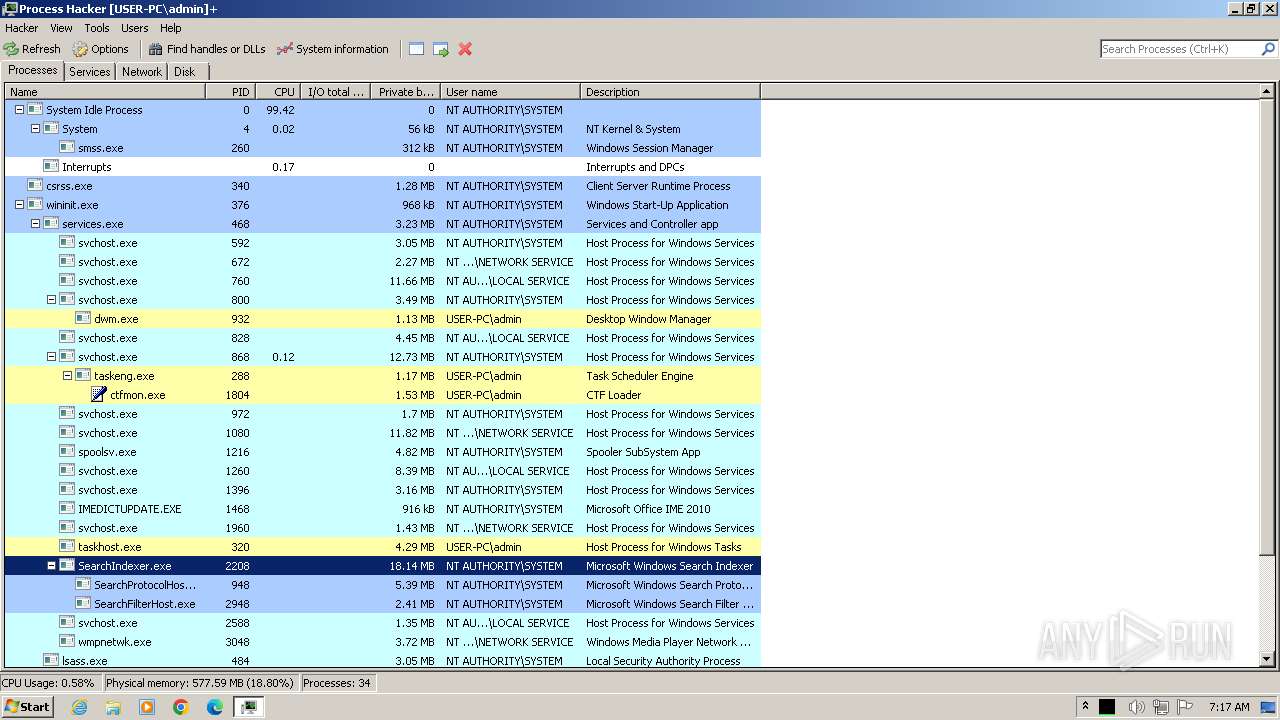Viewport: 1280px width, 720px height.
Task: Select IMEDICTUPDATE.EXE process icon
Action: [67, 509]
